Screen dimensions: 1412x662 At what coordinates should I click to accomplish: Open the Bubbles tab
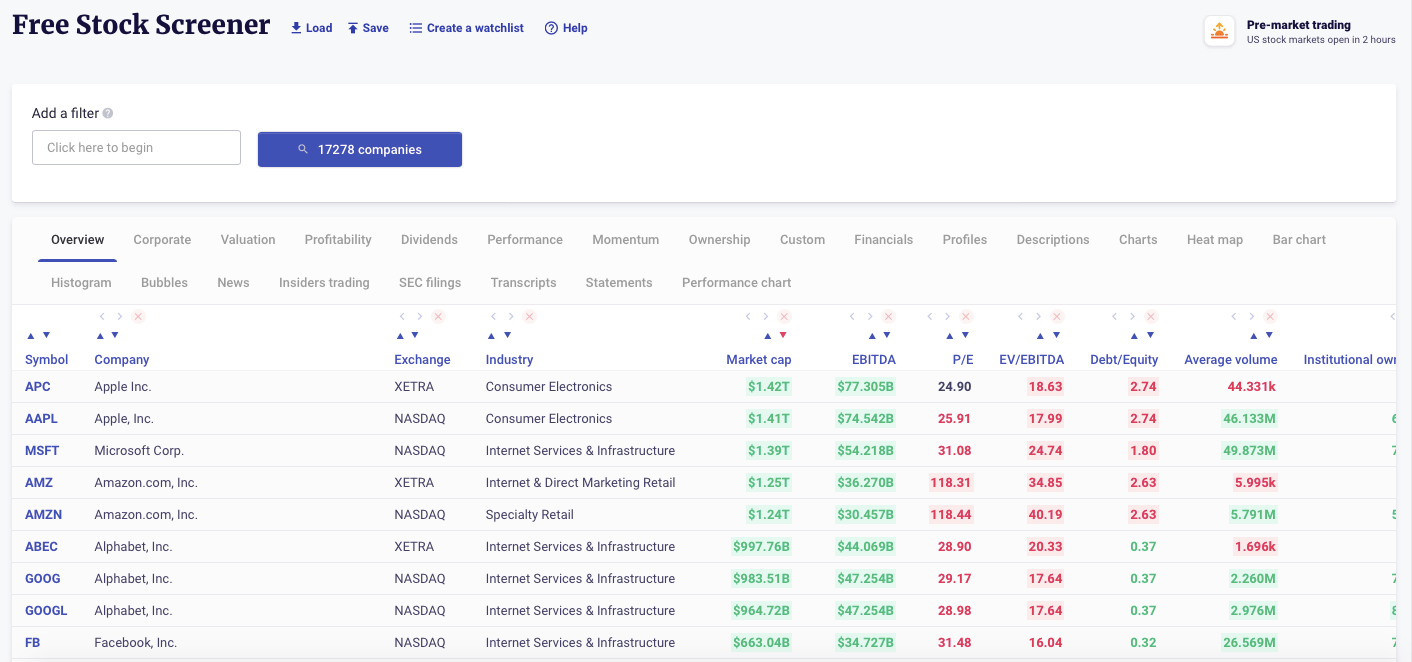pyautogui.click(x=165, y=283)
